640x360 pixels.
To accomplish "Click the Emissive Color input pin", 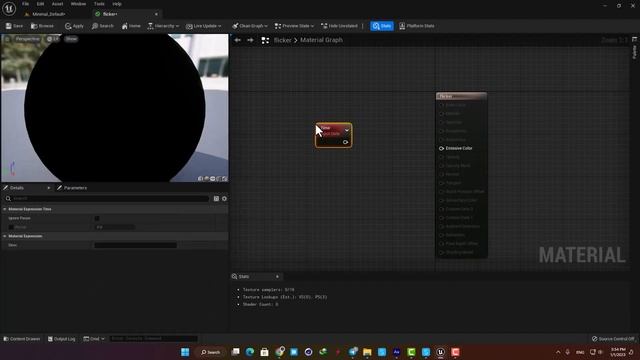I will click(441, 148).
